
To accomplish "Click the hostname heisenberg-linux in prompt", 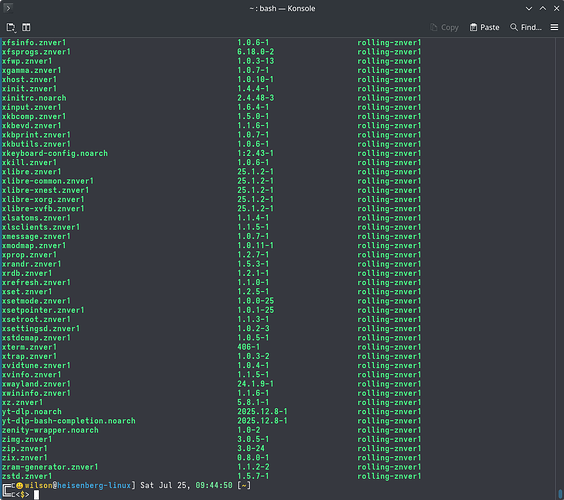I will point(94,486).
